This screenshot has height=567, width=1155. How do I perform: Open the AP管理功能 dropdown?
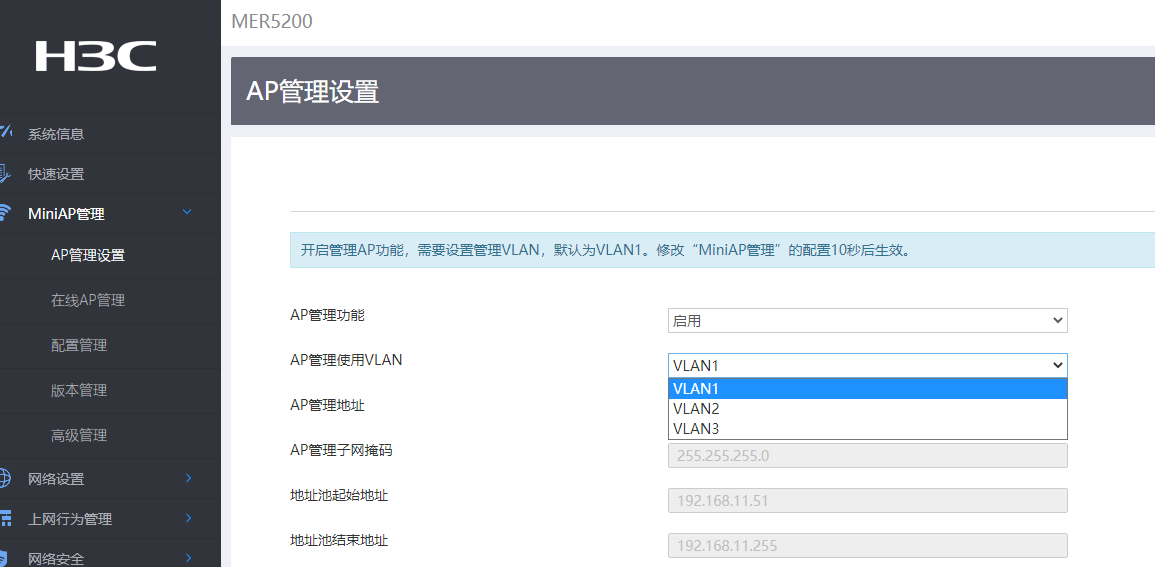pyautogui.click(x=867, y=320)
